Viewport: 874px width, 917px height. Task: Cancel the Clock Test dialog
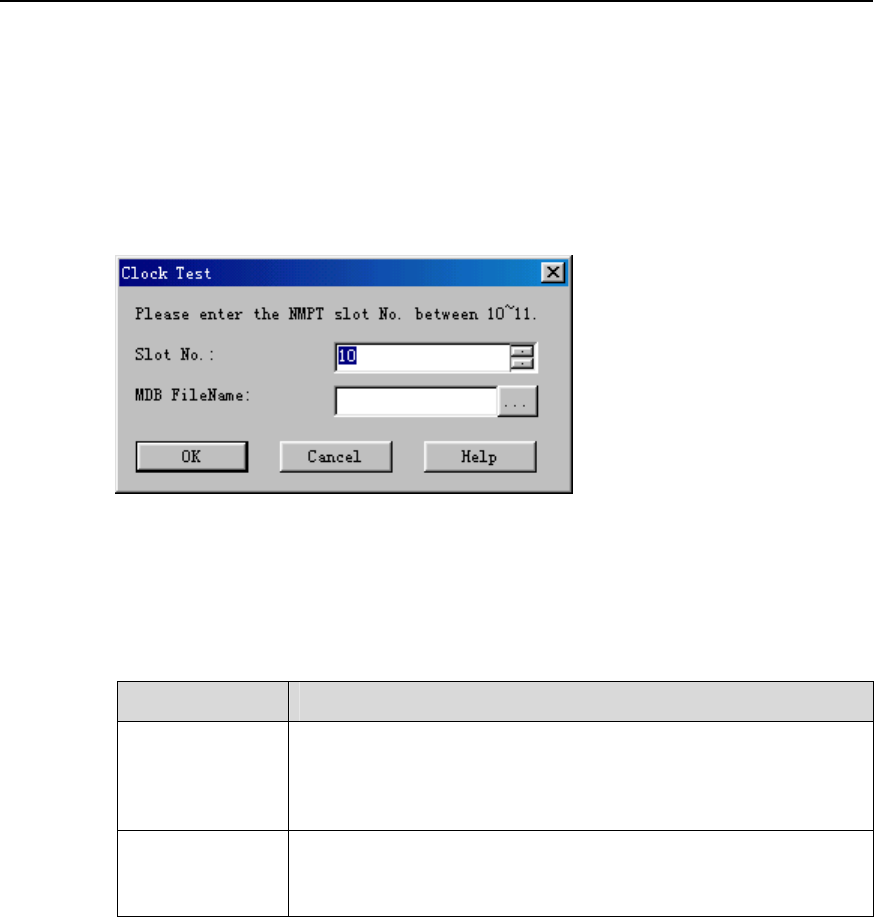click(x=336, y=457)
